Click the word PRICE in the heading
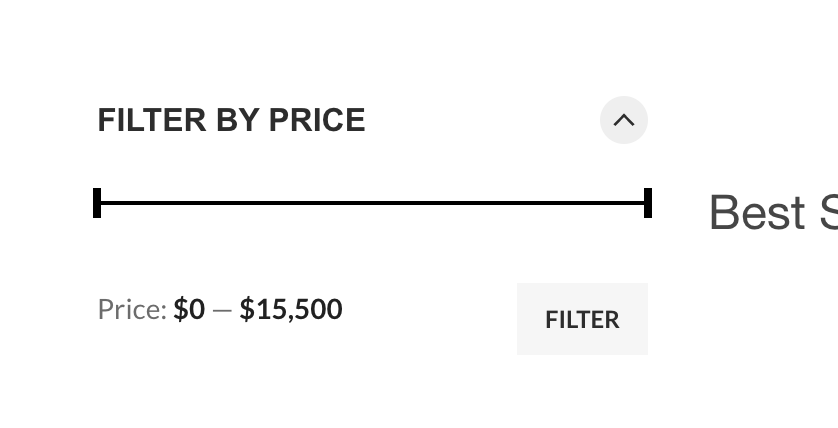The image size is (838, 428). (317, 120)
